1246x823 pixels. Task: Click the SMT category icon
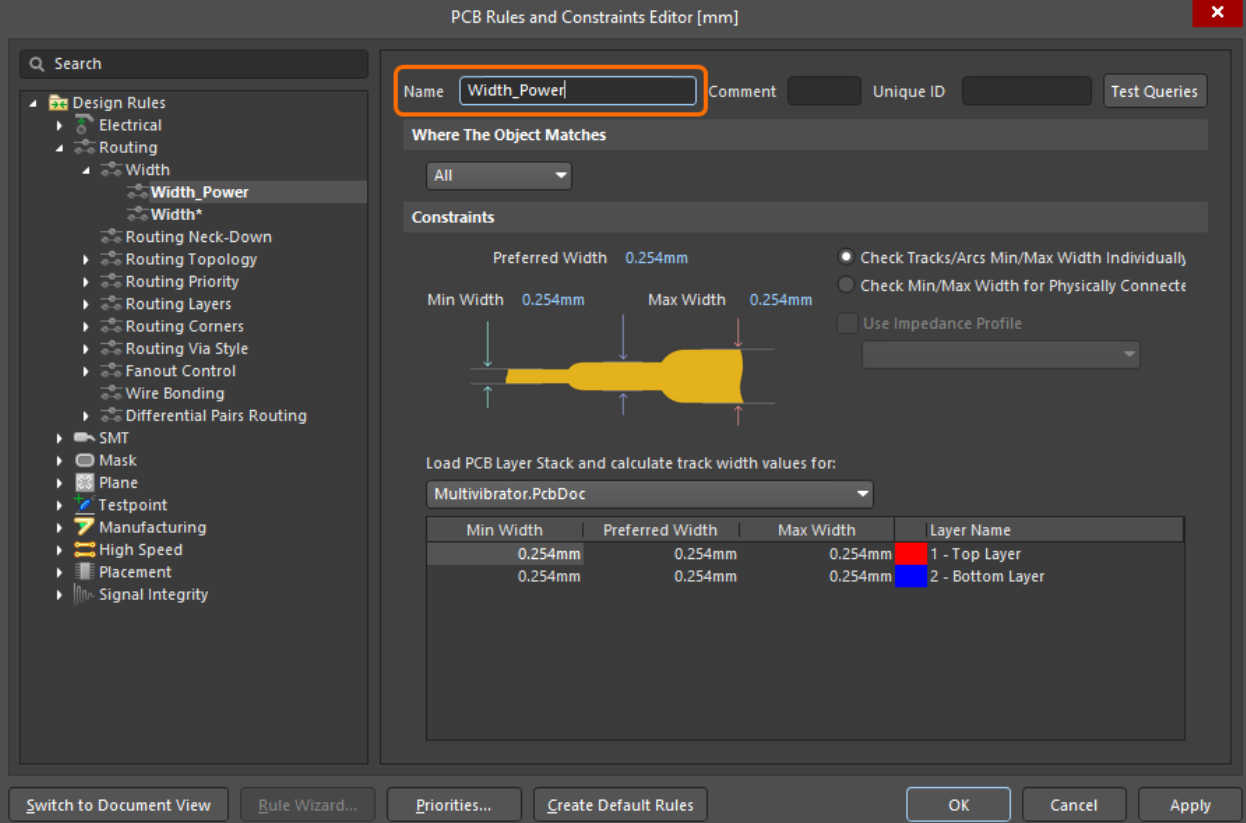85,438
